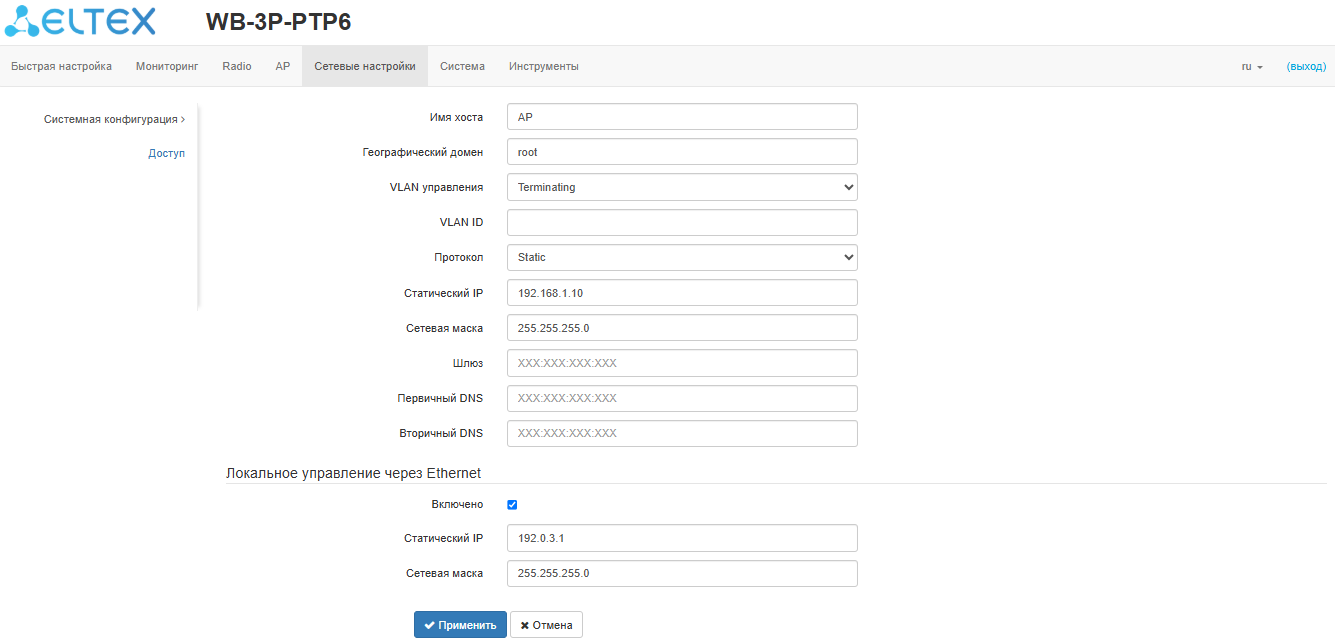The width and height of the screenshot is (1335, 642).
Task: Click into the empty VLAN ID field
Action: (682, 222)
